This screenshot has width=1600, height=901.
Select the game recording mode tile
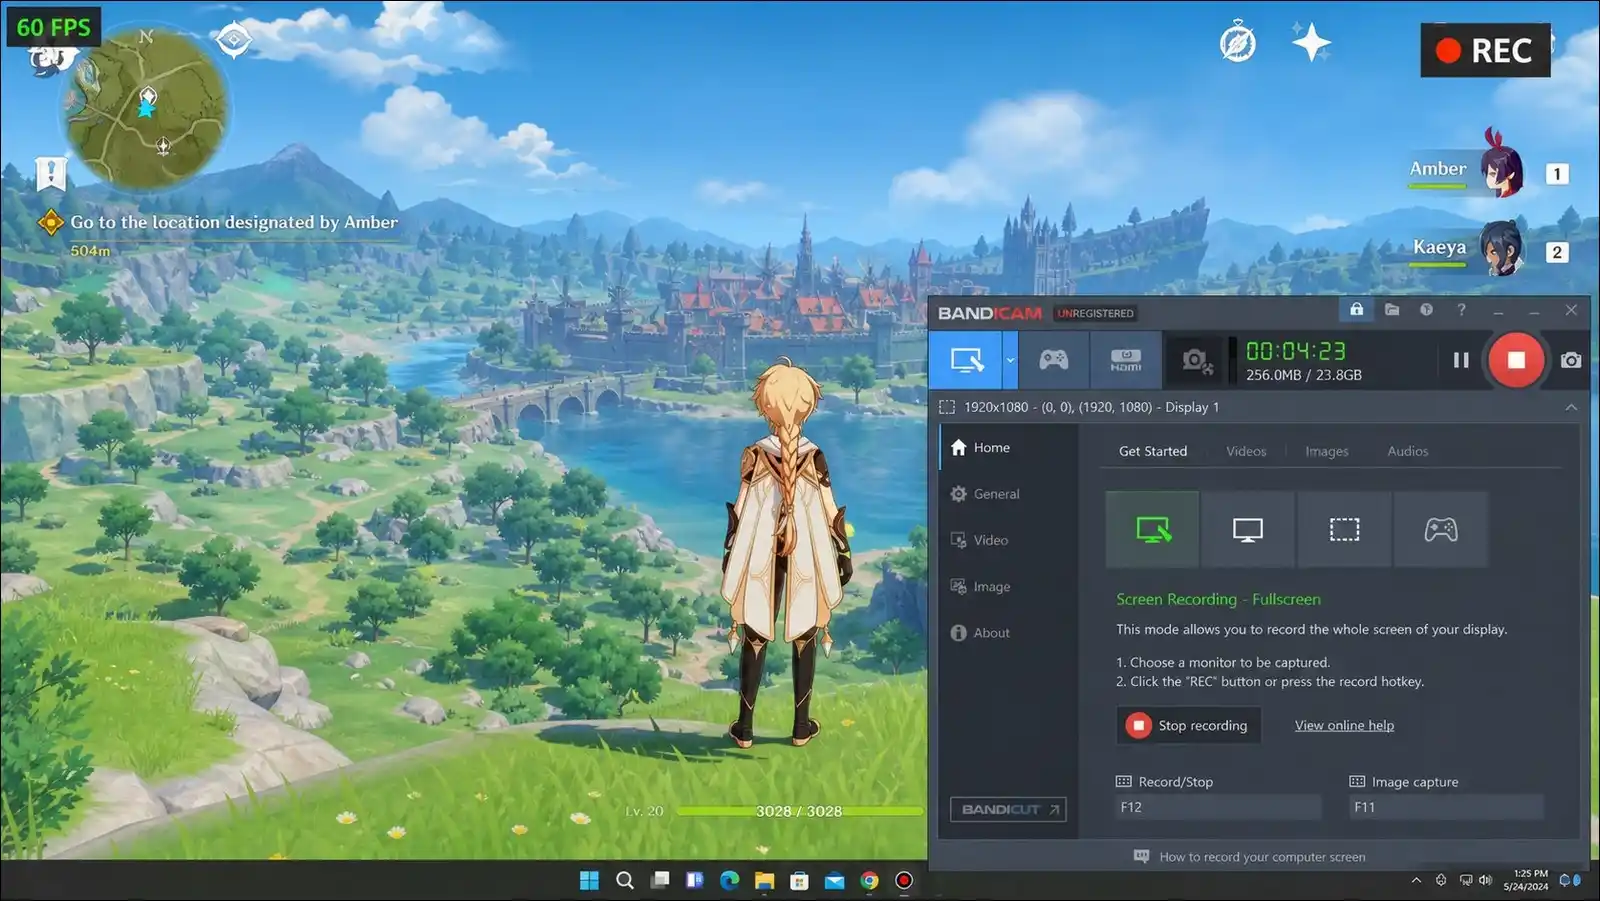click(1441, 529)
